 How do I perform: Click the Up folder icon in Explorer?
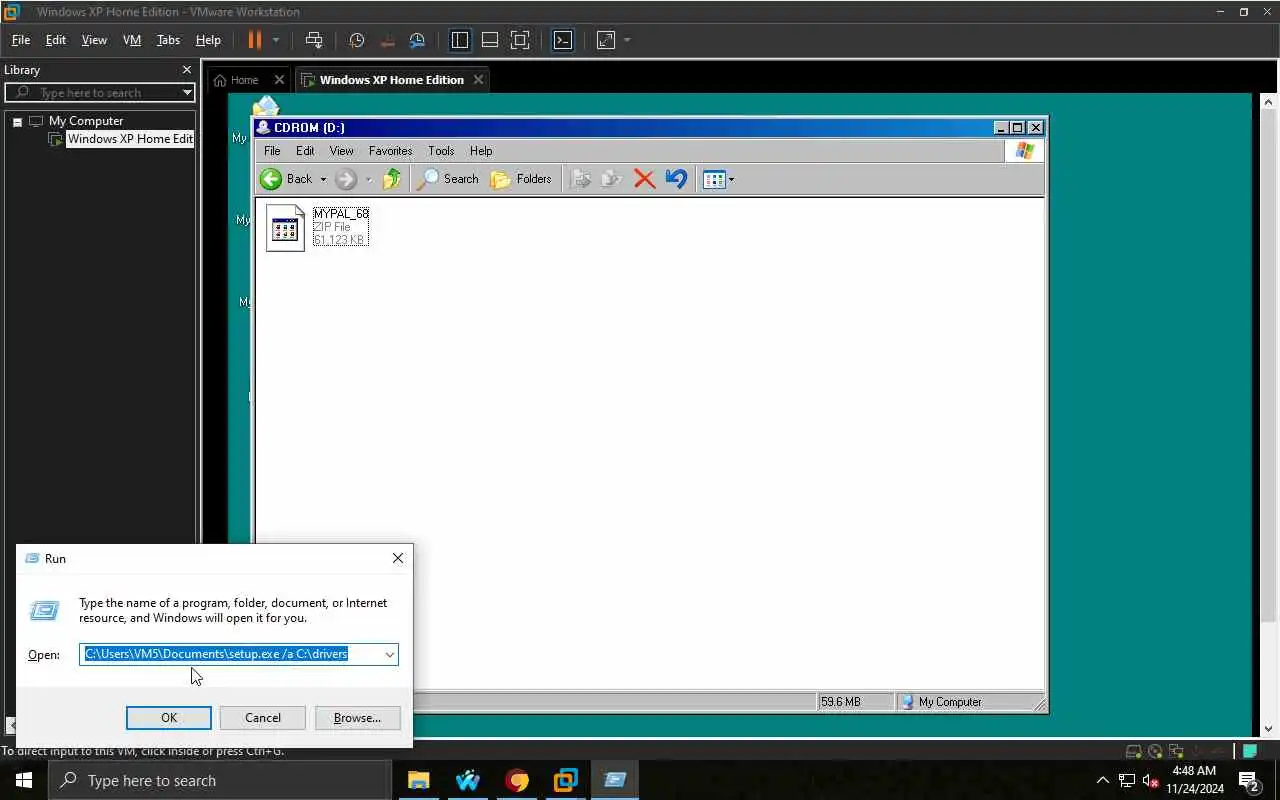pos(392,179)
